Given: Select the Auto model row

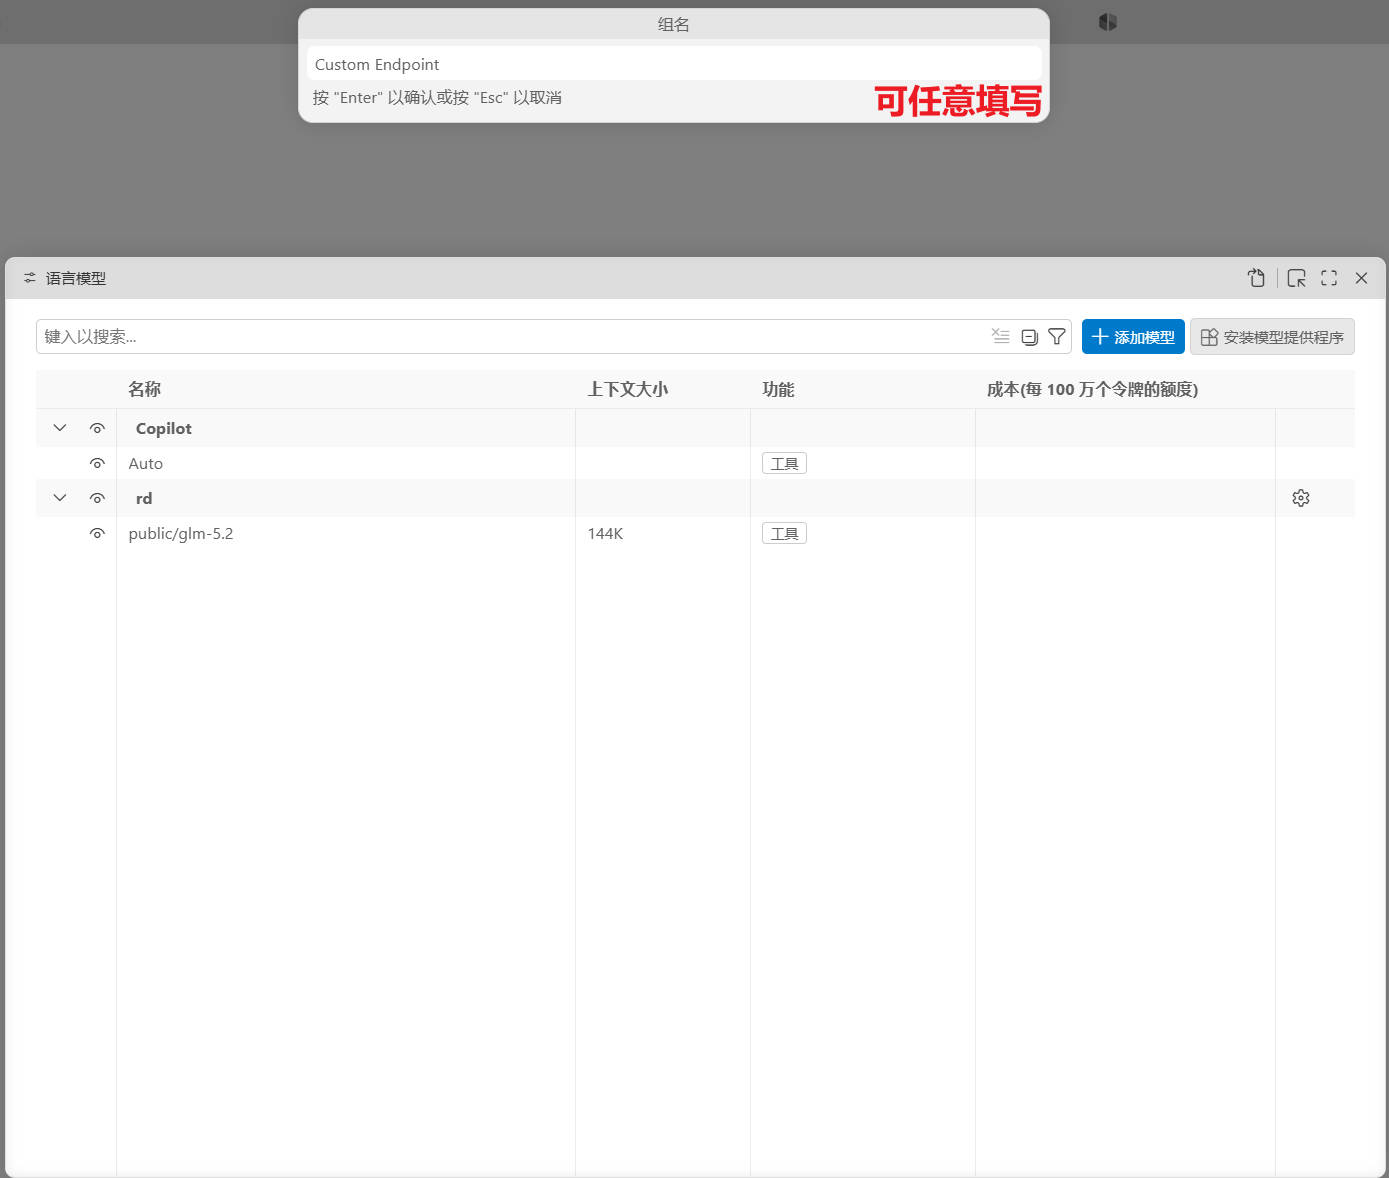Looking at the screenshot, I should click(x=695, y=463).
